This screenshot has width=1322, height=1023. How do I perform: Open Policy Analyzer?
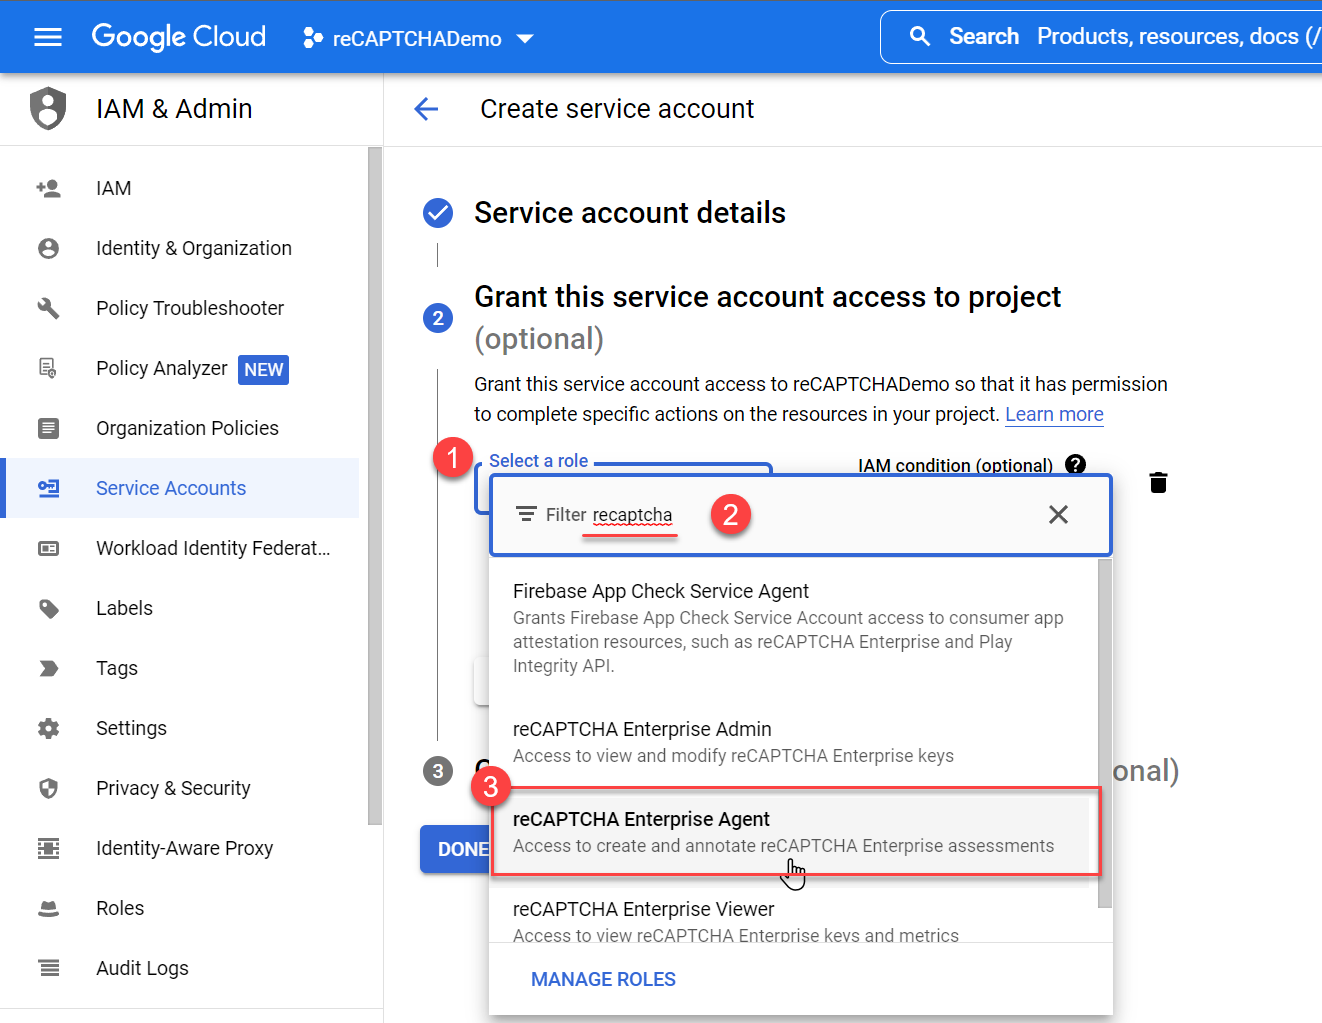click(x=162, y=368)
